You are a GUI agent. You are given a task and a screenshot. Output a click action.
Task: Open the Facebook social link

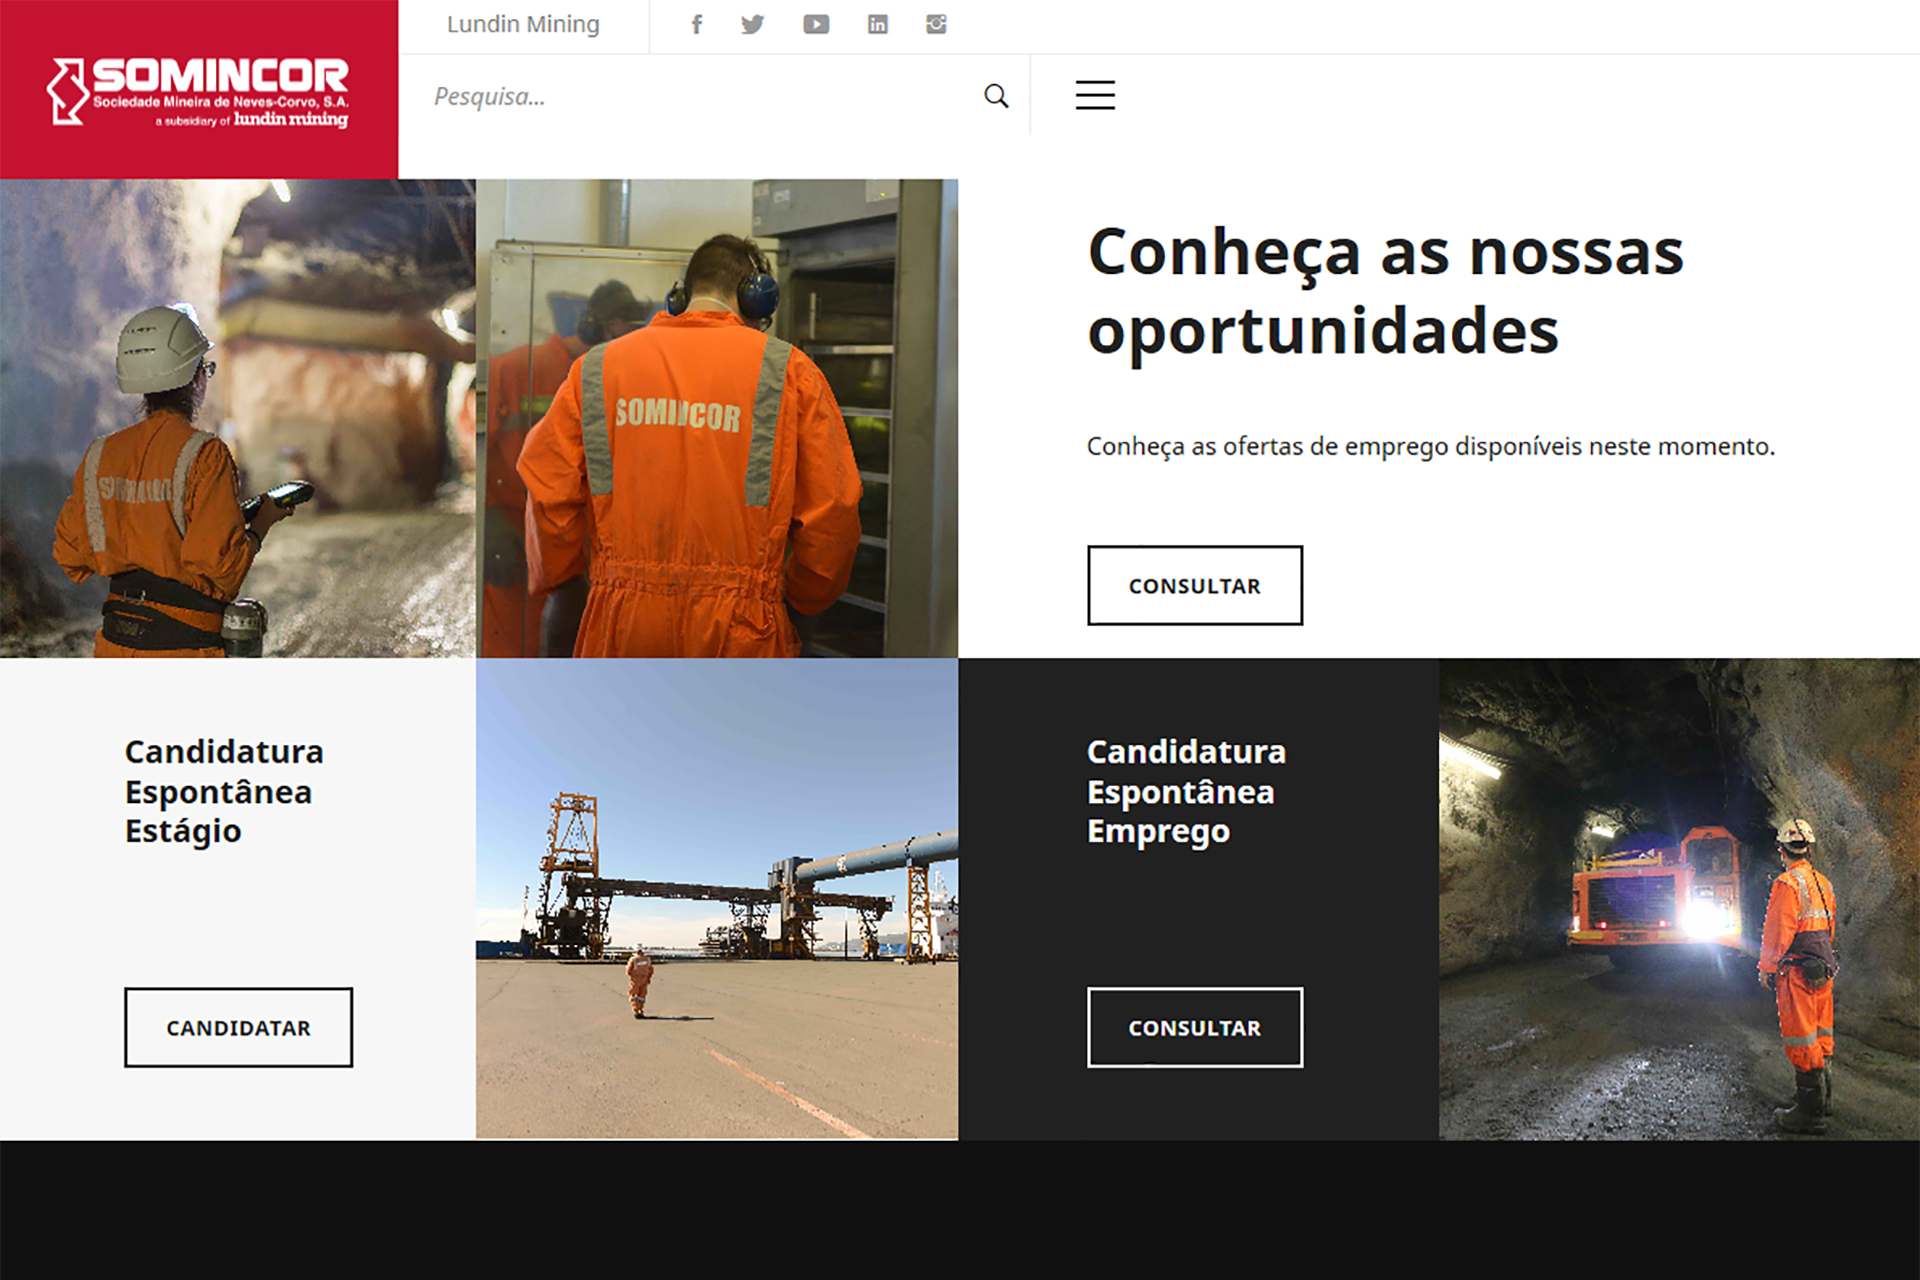tap(697, 24)
